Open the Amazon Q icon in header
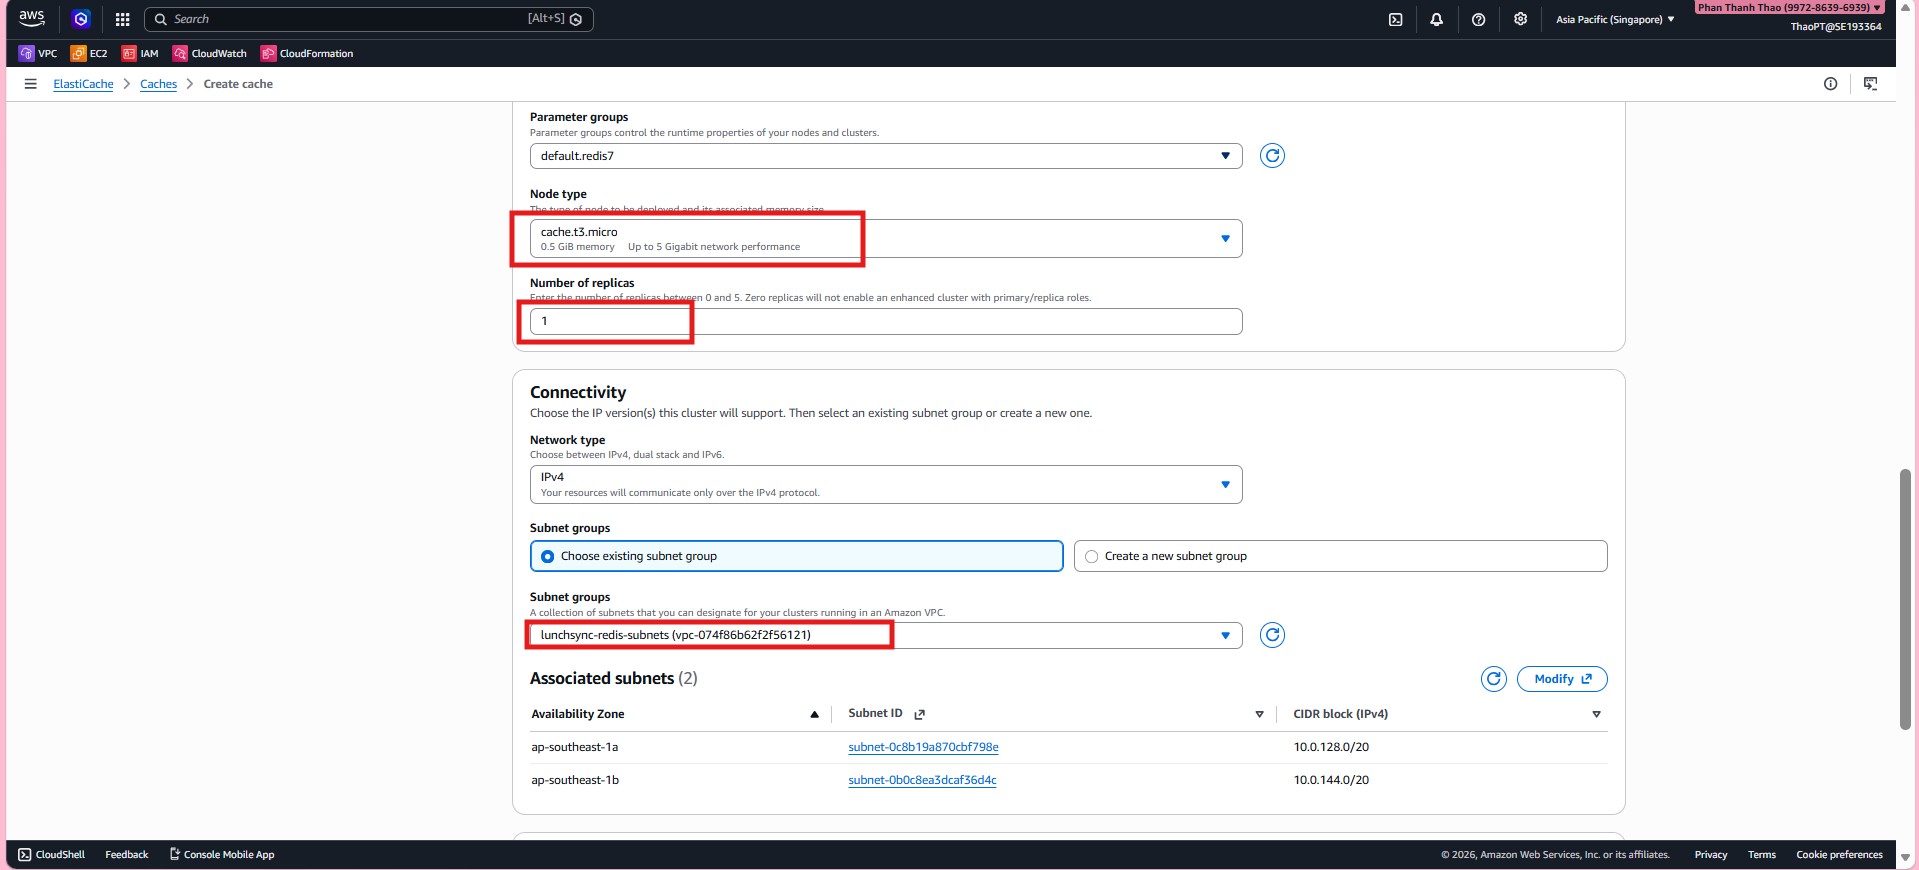The image size is (1919, 870). (x=81, y=19)
